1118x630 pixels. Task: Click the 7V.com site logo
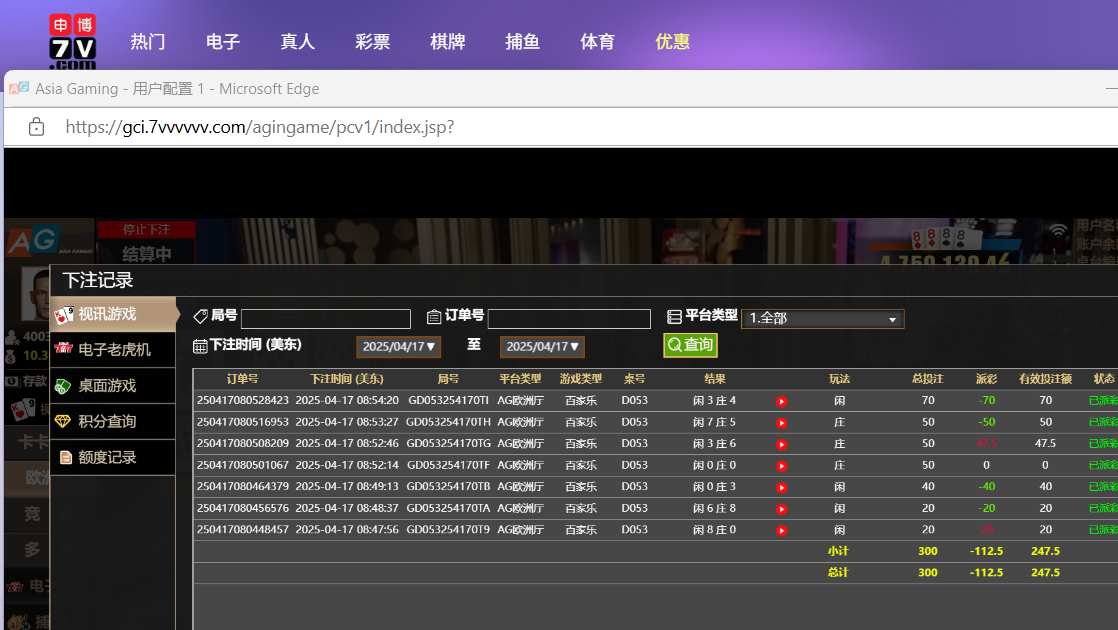click(72, 41)
